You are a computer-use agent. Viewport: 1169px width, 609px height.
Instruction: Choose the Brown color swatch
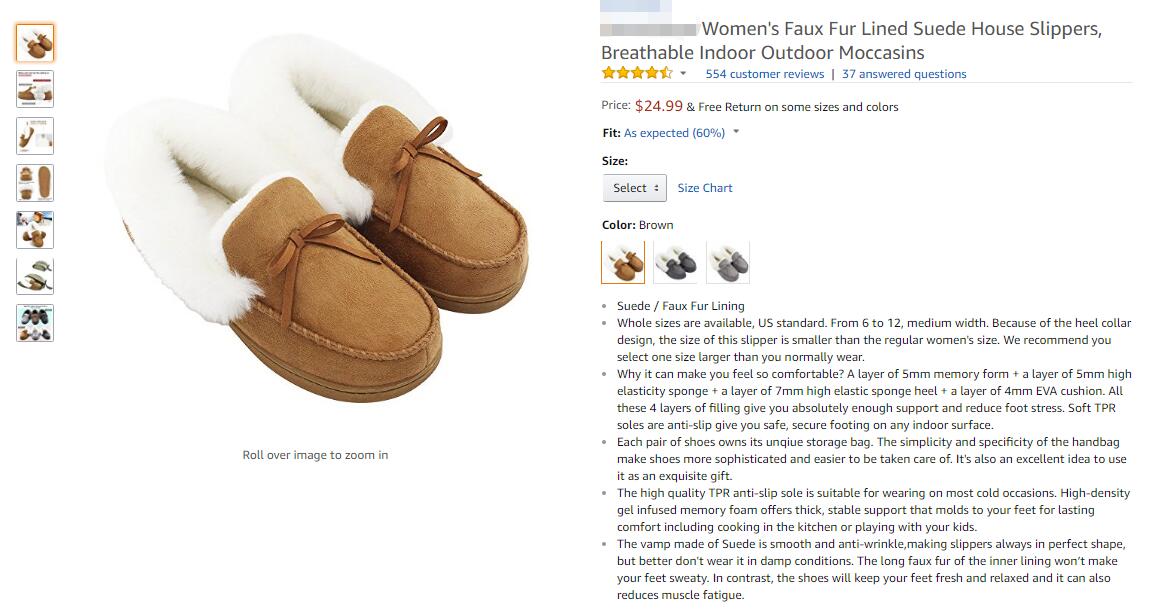tap(623, 262)
